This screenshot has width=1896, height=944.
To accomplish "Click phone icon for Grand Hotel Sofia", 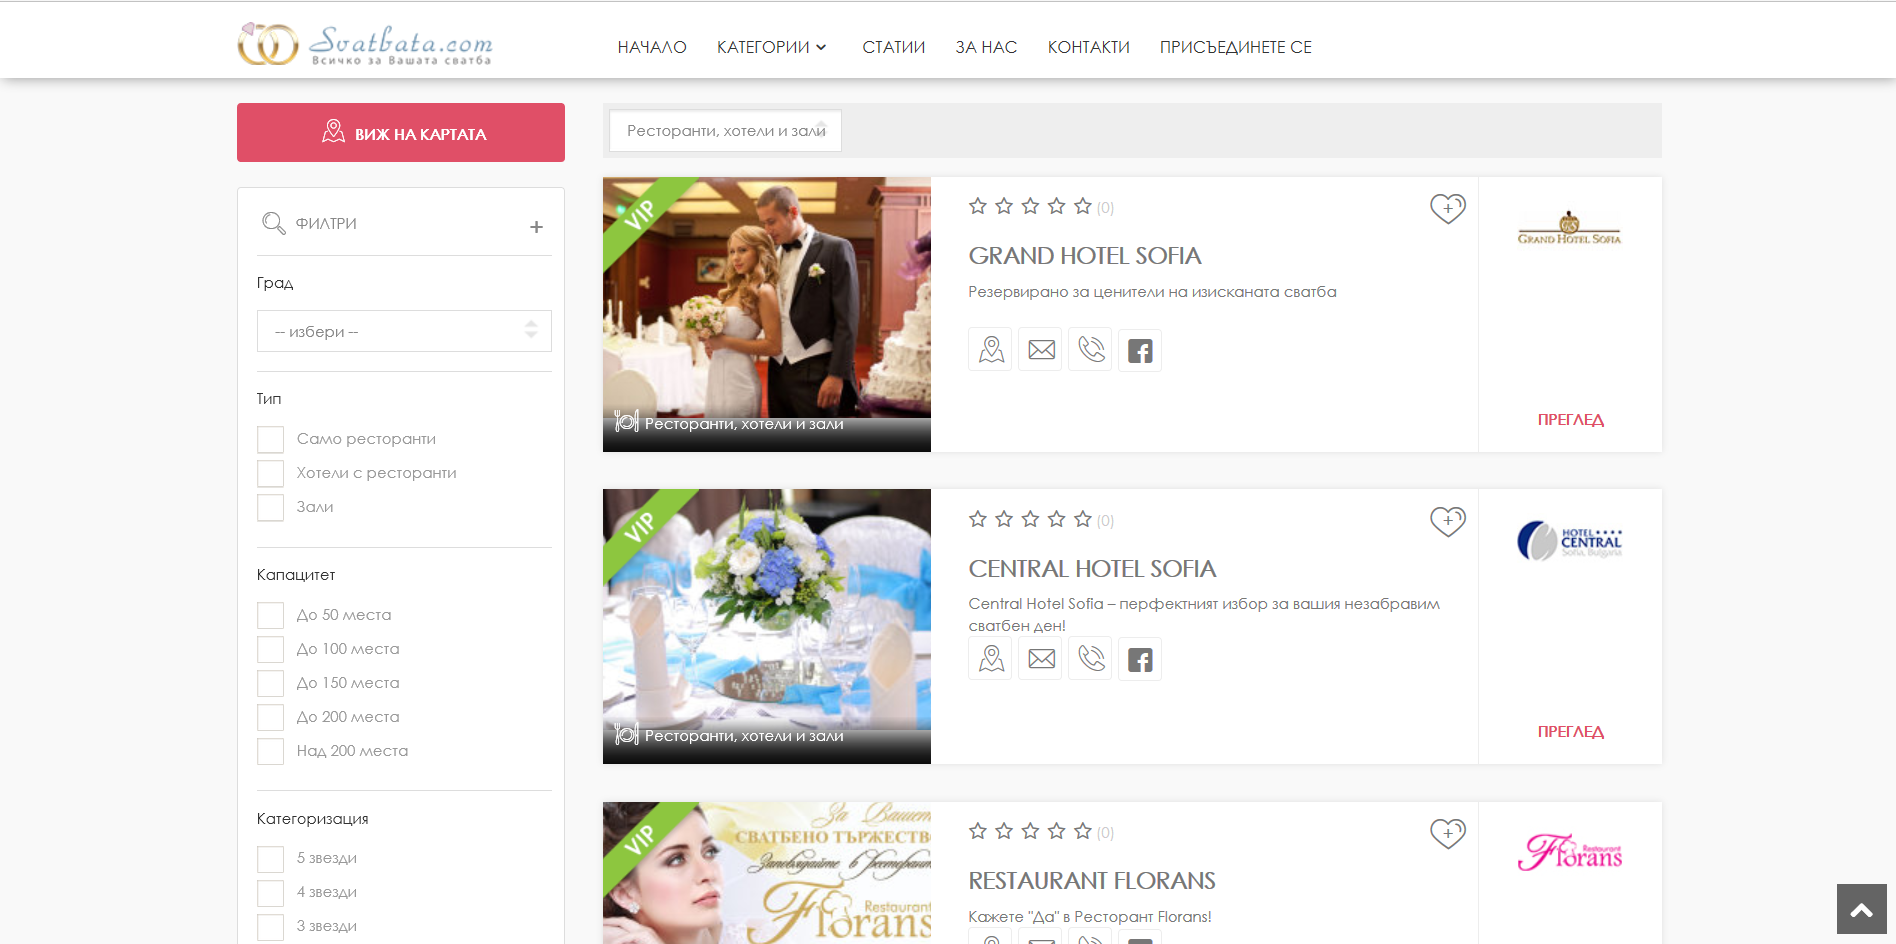I will point(1091,350).
